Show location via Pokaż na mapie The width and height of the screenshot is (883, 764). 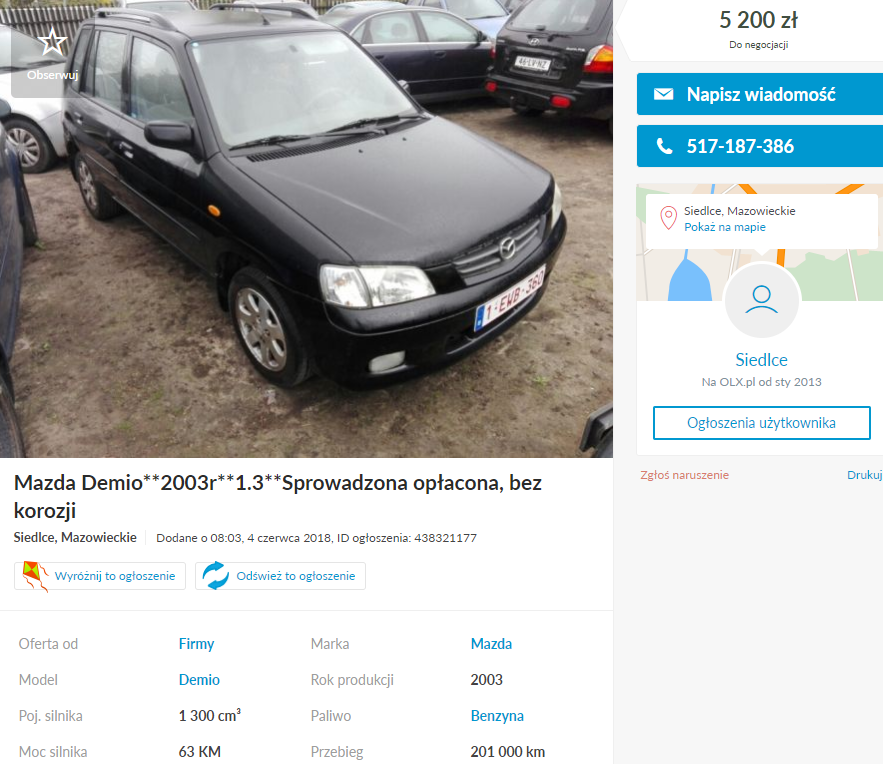[x=725, y=227]
